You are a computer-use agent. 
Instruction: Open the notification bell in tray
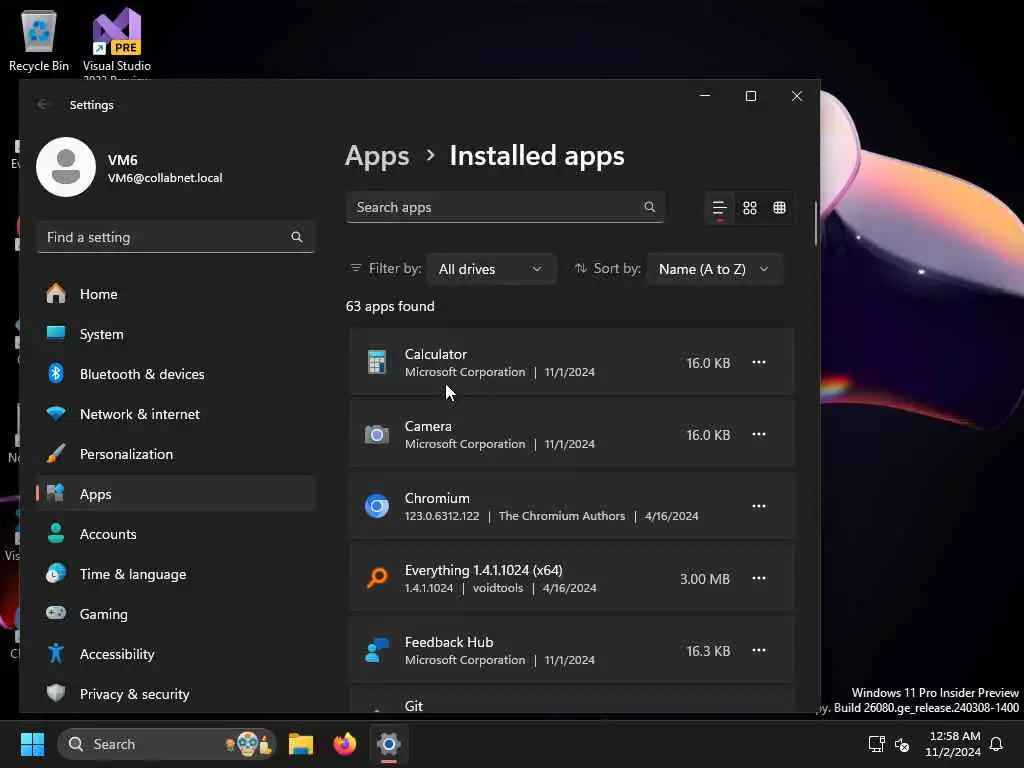pos(996,744)
